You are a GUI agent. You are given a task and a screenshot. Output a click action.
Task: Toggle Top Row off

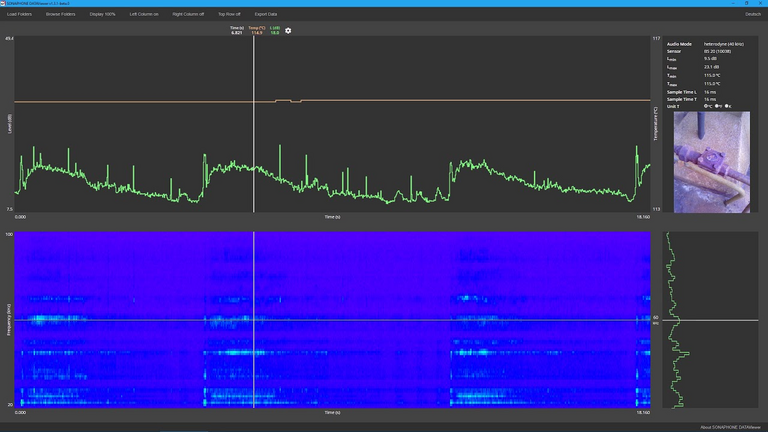[x=229, y=14]
